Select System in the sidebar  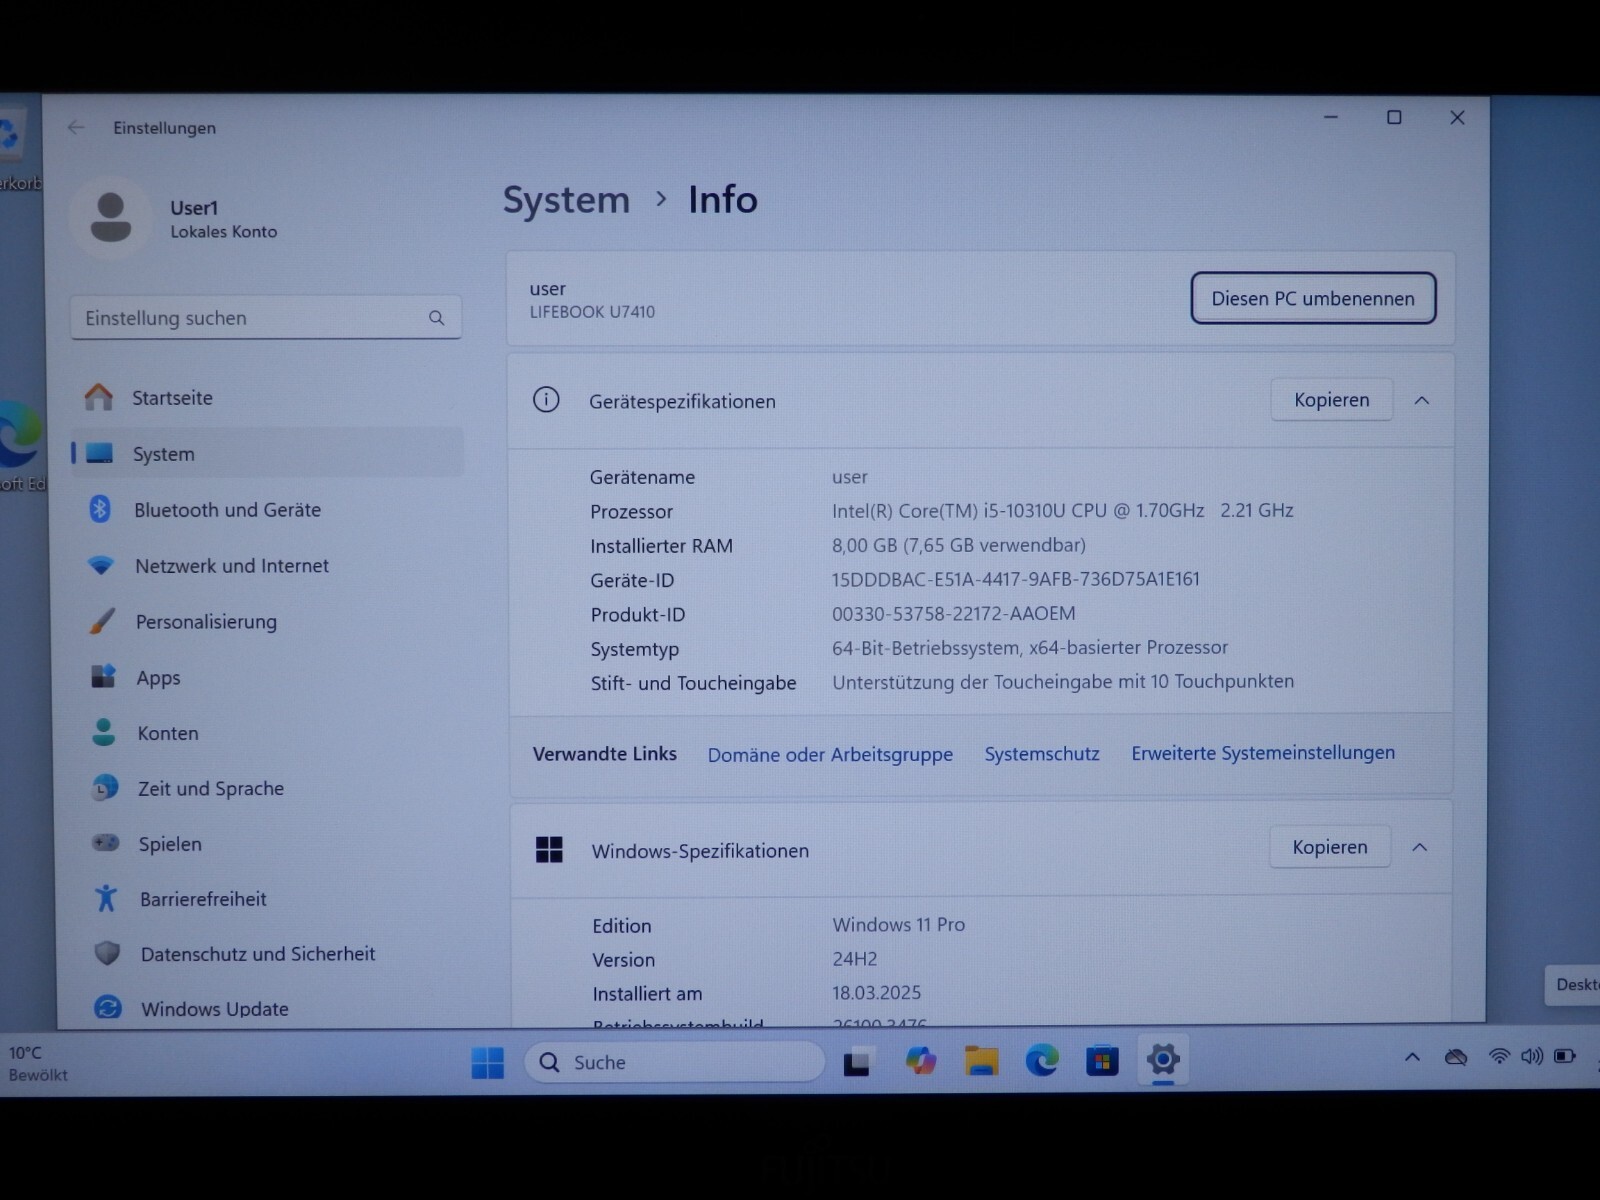tap(267, 453)
